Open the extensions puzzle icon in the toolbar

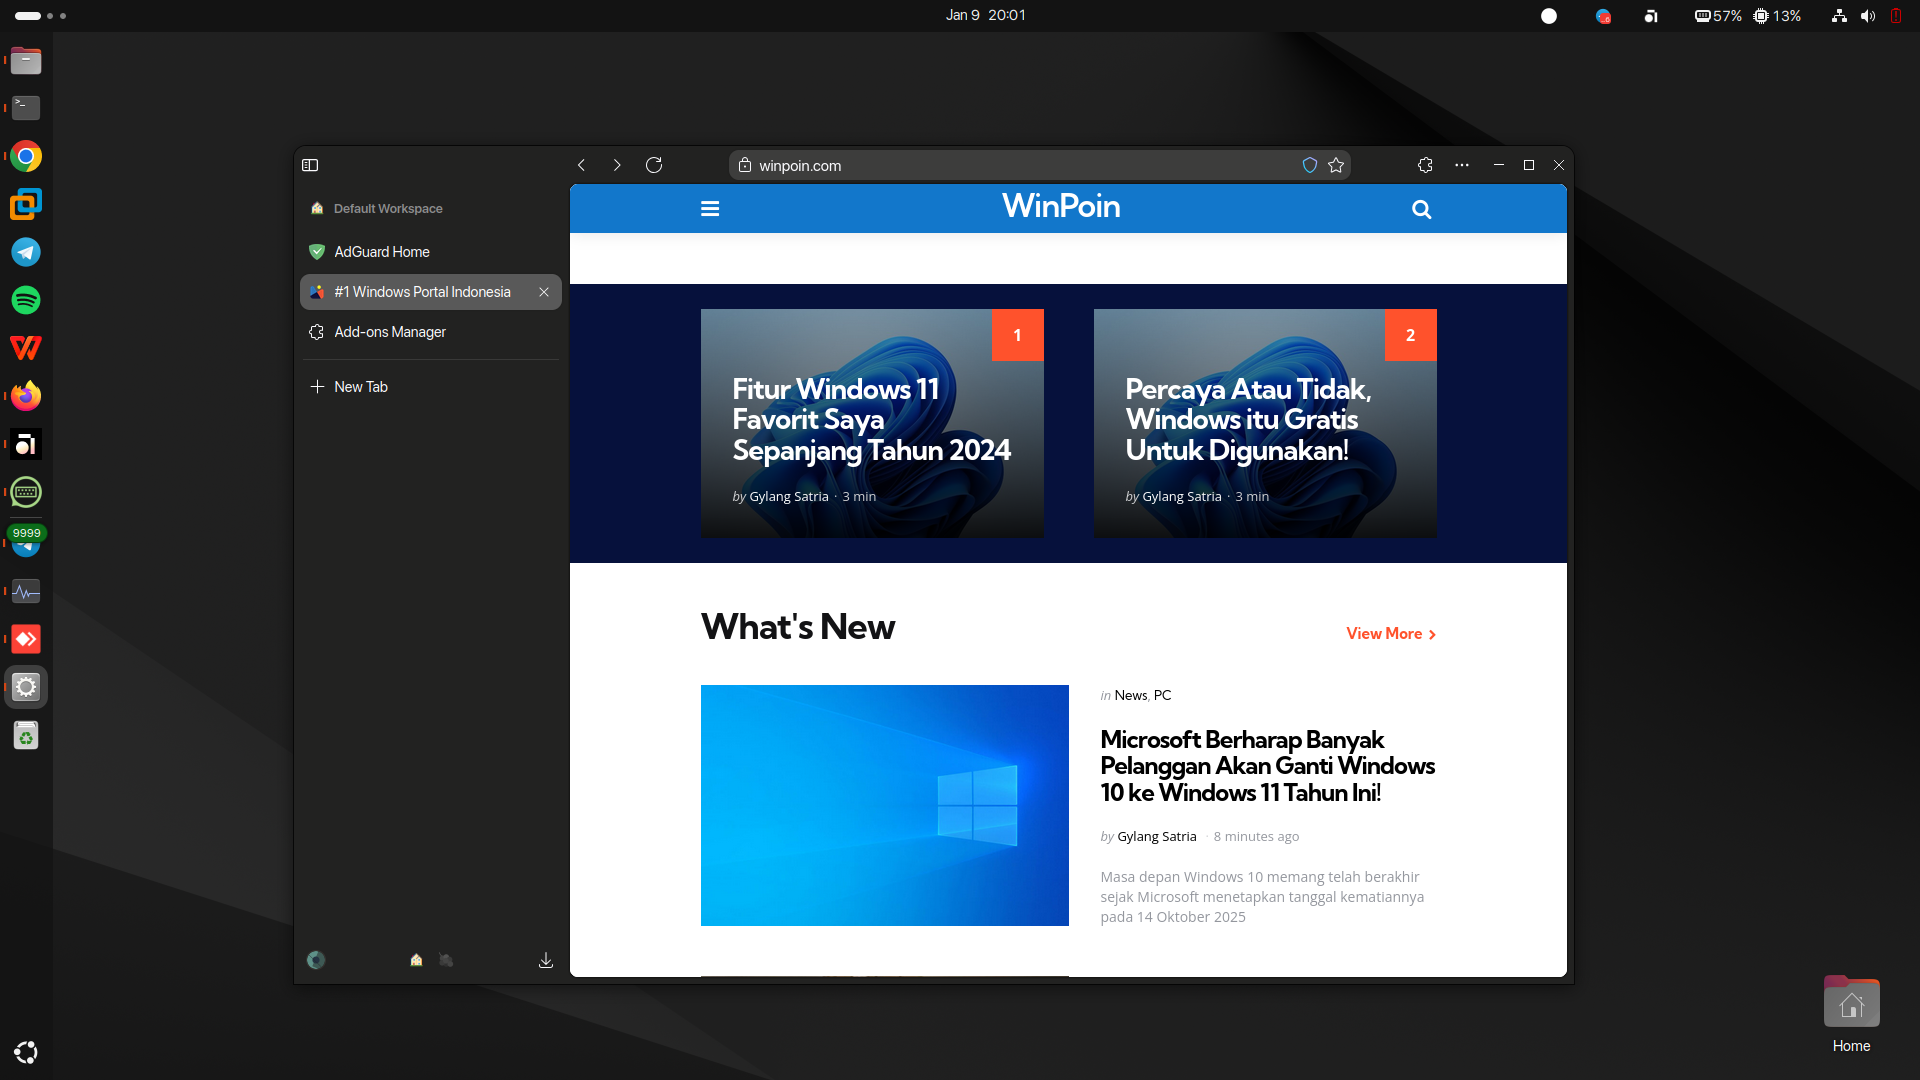click(1424, 165)
